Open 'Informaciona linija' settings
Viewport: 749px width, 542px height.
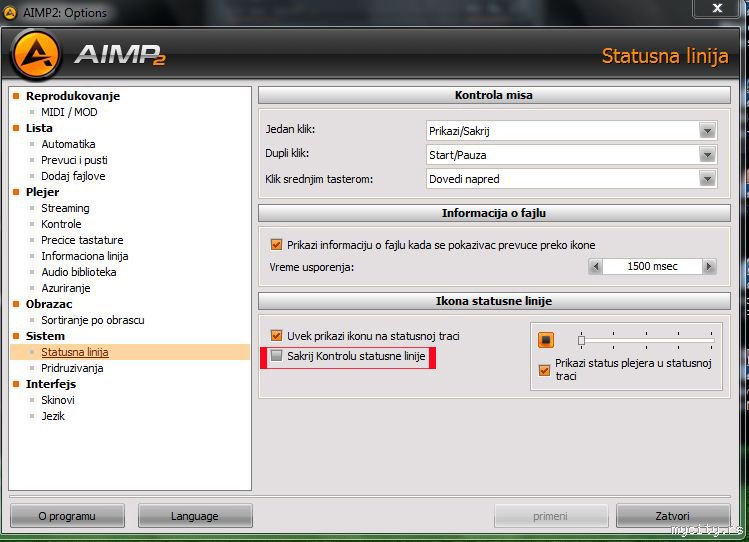[85, 256]
